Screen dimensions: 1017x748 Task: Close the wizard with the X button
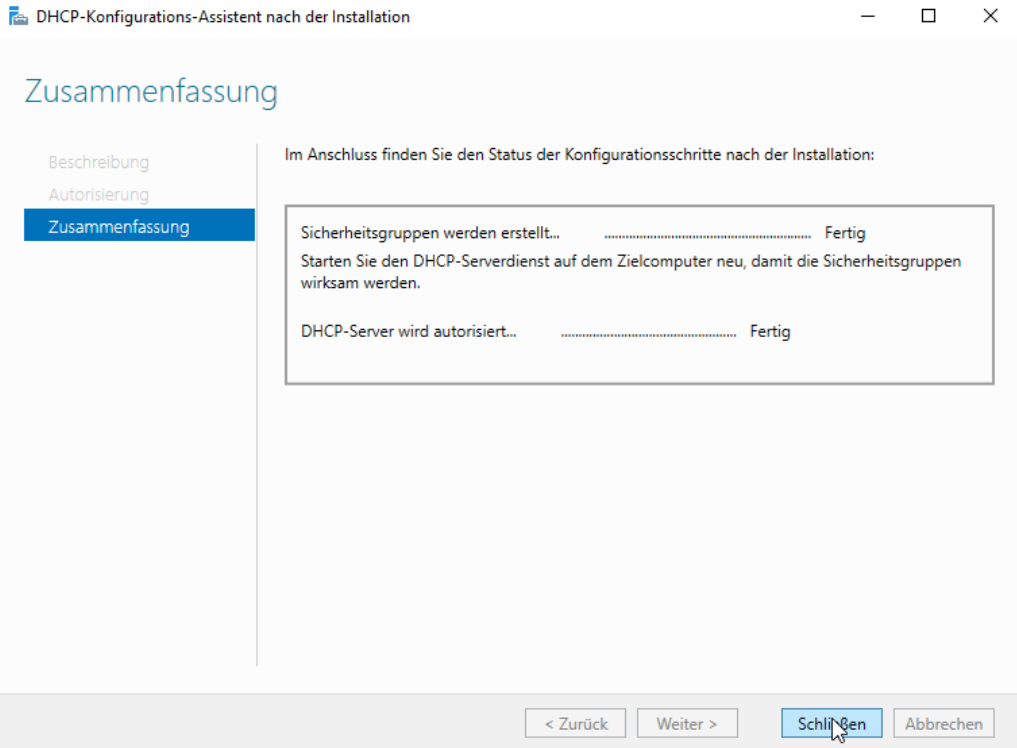tap(989, 16)
